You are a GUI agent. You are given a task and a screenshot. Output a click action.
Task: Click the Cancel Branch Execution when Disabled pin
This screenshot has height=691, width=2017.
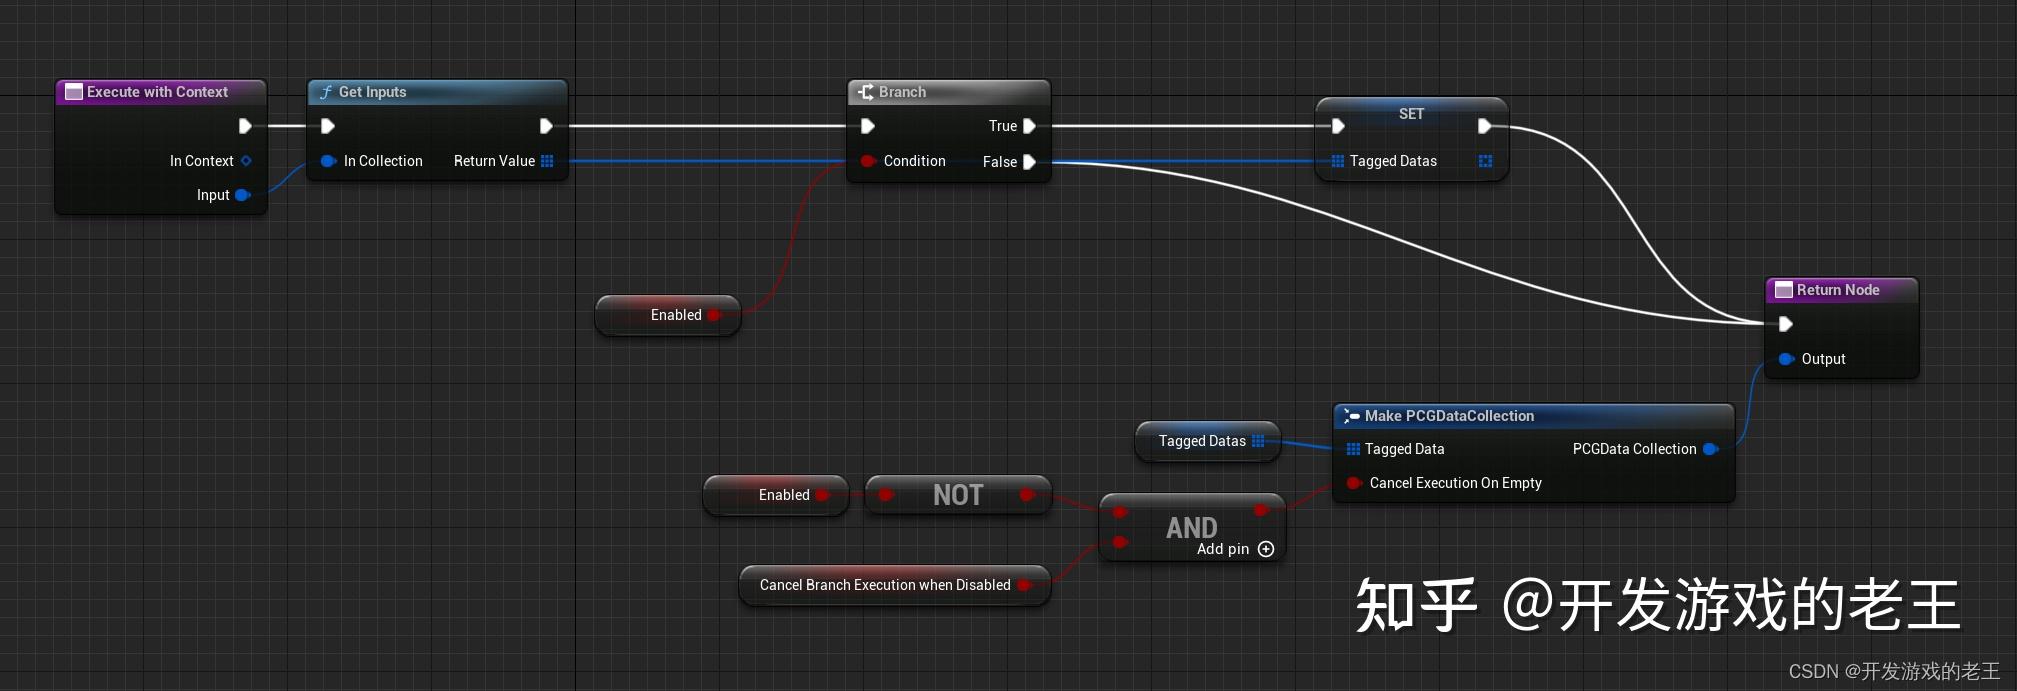(1025, 585)
